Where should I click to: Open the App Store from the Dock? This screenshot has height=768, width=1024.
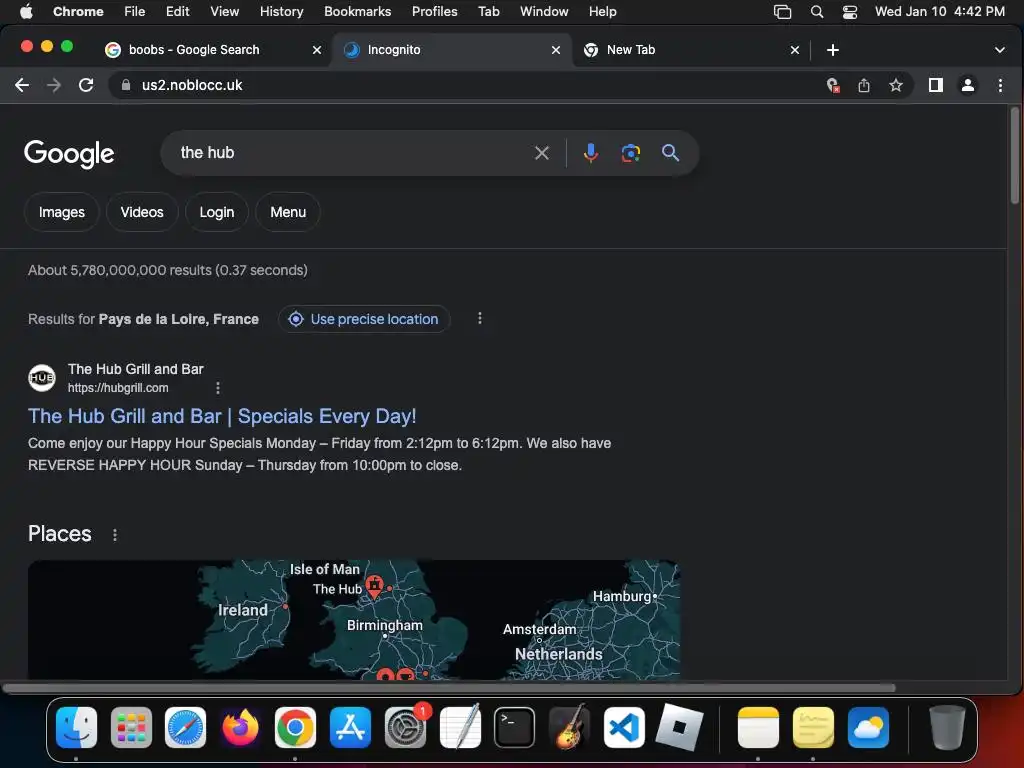350,727
